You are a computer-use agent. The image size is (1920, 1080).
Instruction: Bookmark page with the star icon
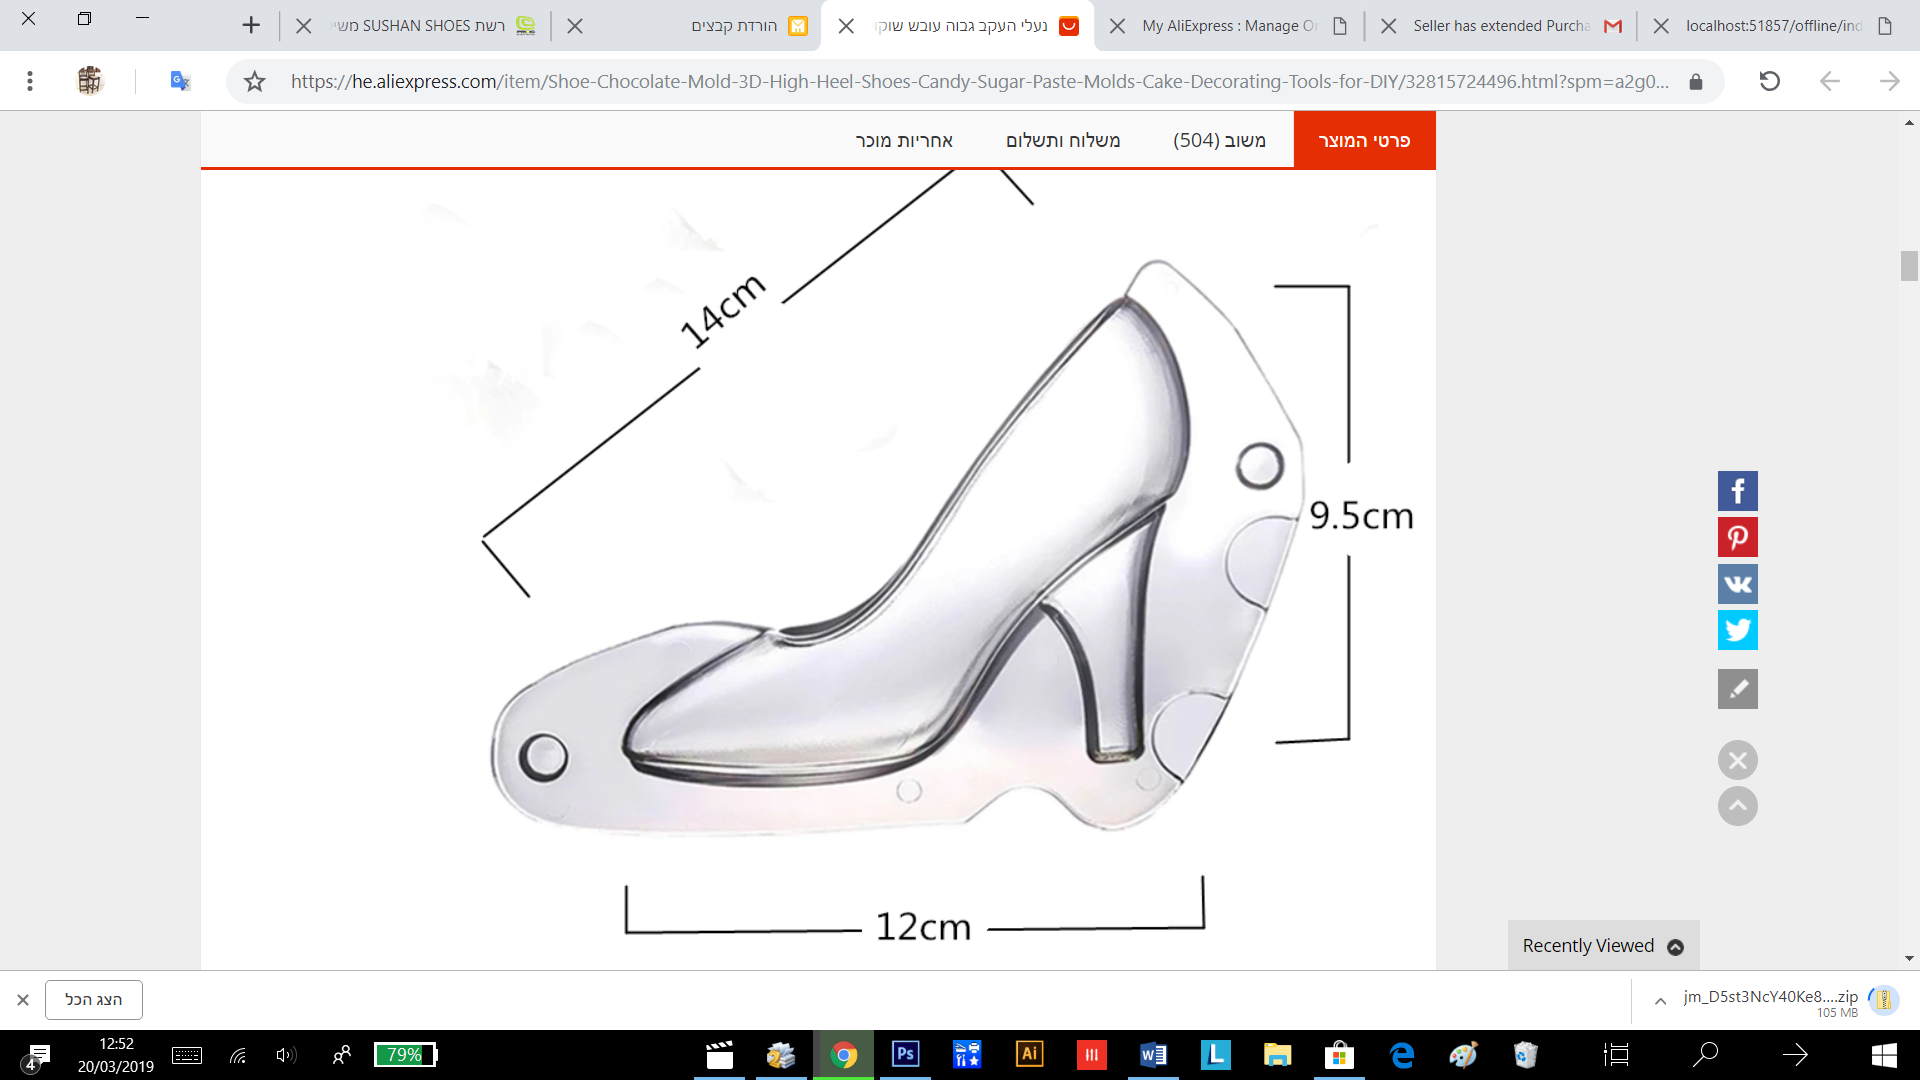255,81
